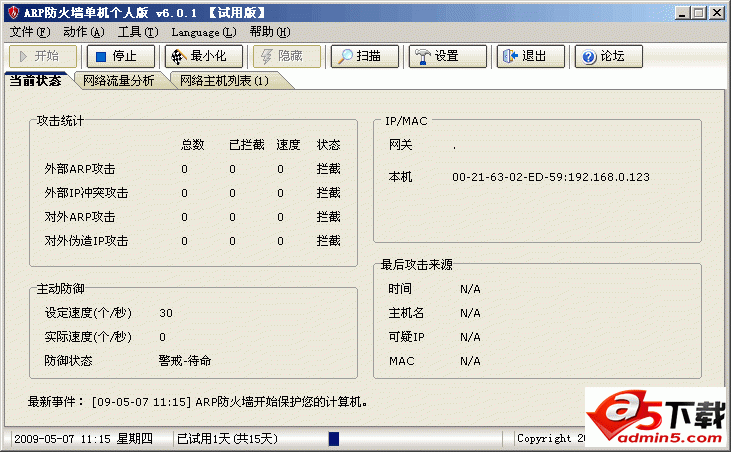The image size is (731, 452).
Task: Close the ARP firewall window
Action: pos(717,13)
